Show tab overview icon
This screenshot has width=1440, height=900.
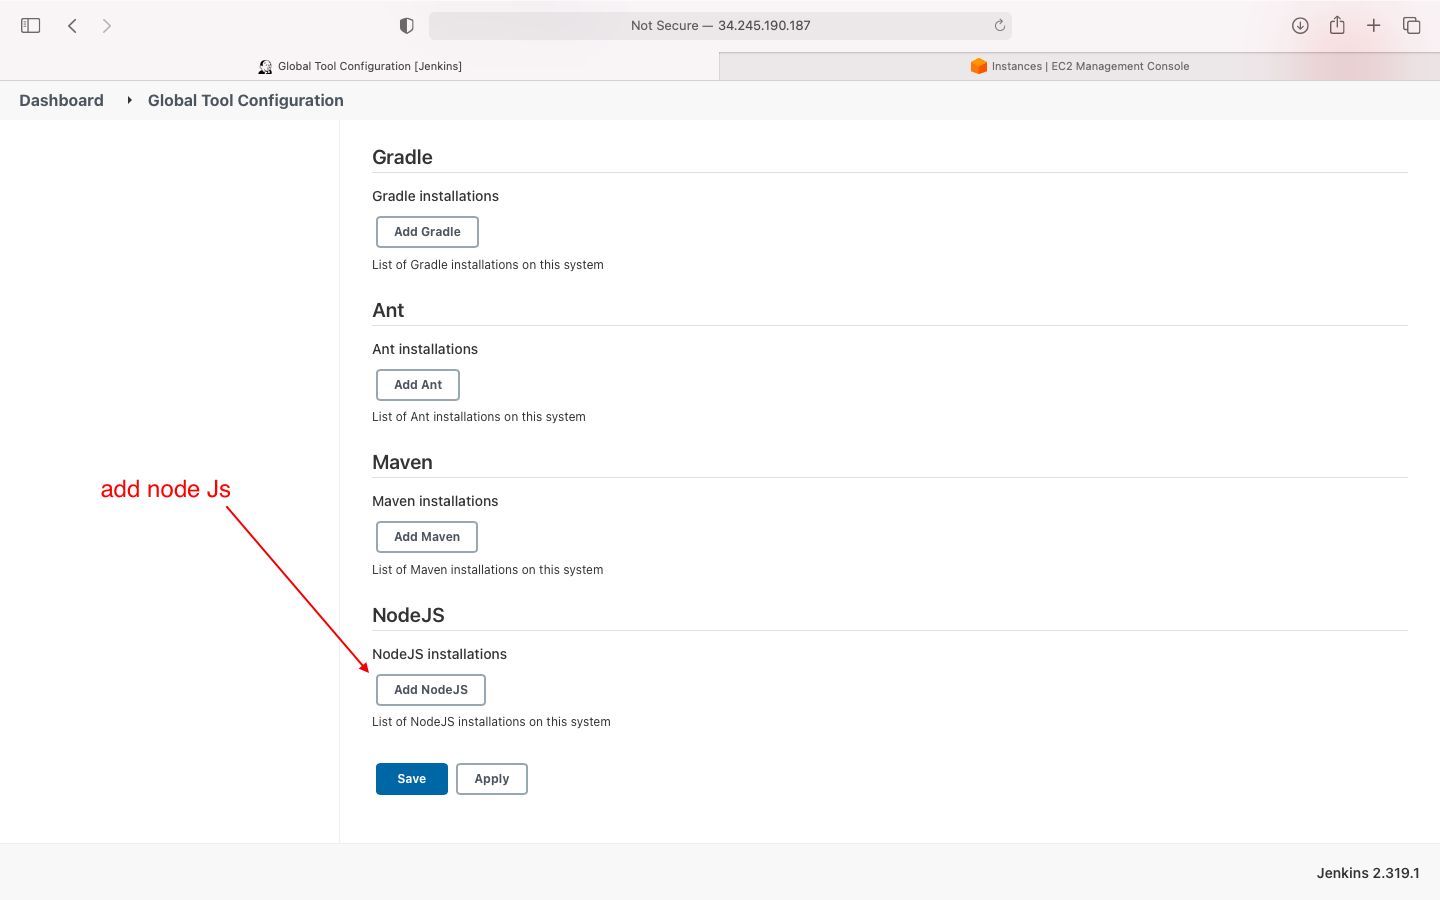1412,26
